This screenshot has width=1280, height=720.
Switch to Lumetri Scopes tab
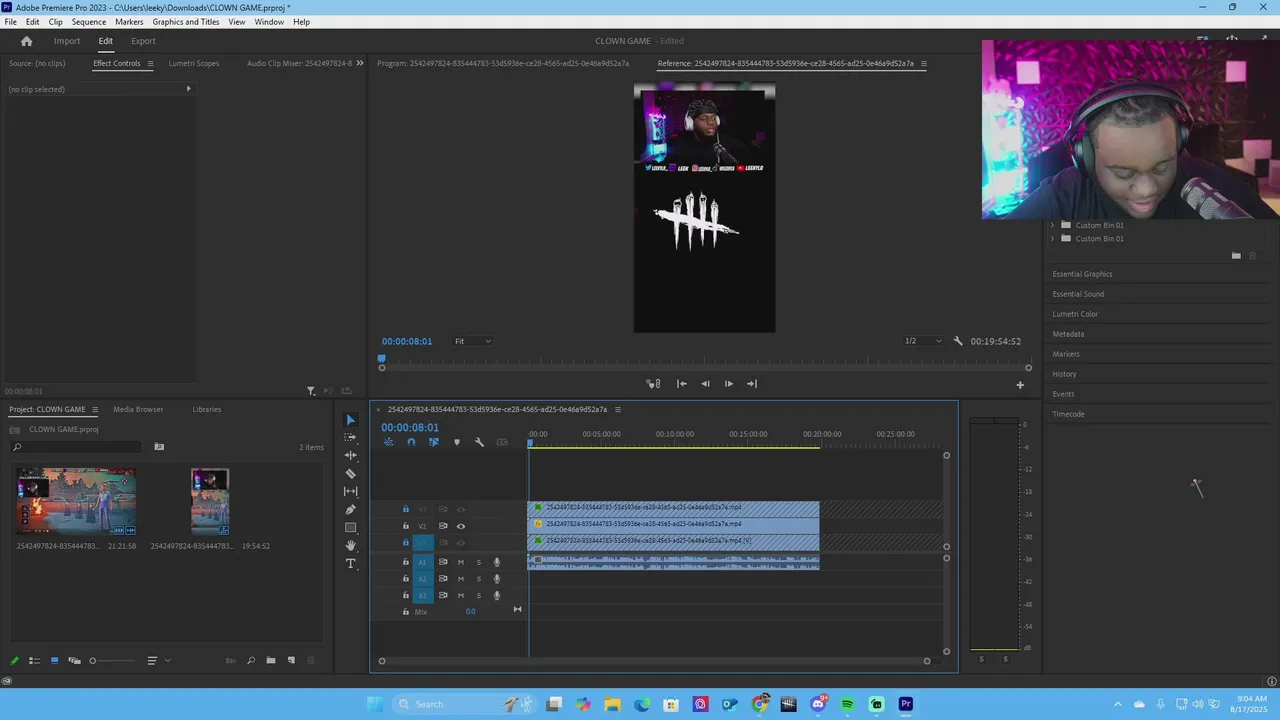[194, 63]
